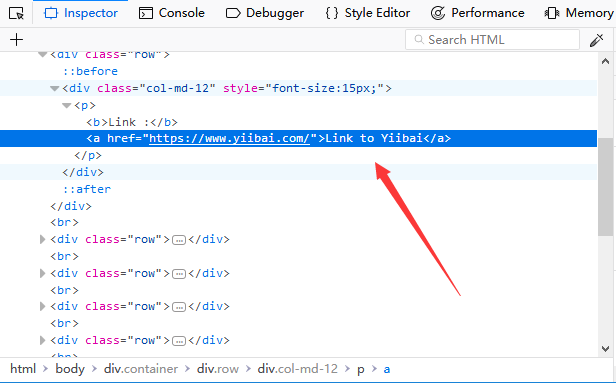Collapse the p element node
This screenshot has height=383, width=616.
[x=66, y=105]
